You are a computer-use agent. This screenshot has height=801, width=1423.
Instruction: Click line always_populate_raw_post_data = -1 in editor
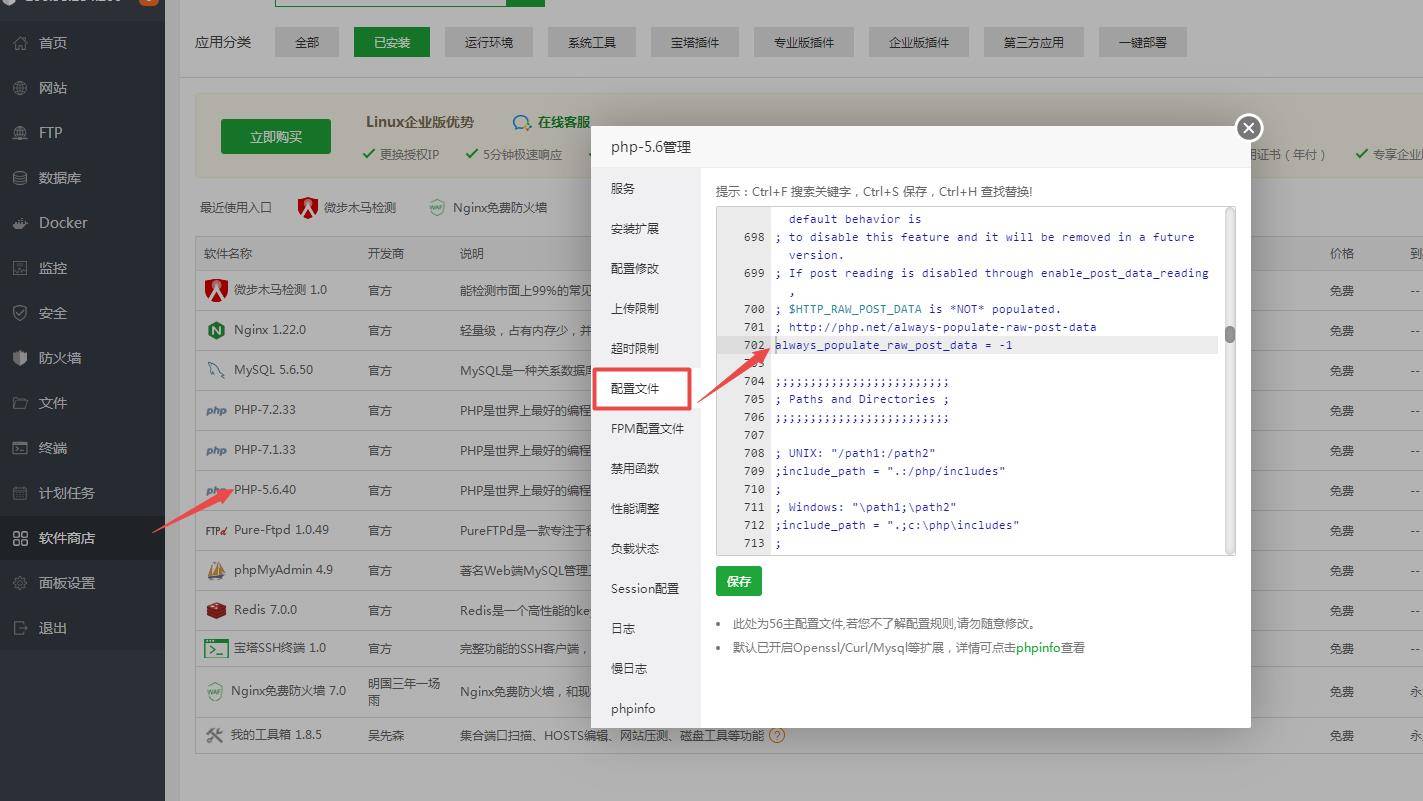coord(894,345)
